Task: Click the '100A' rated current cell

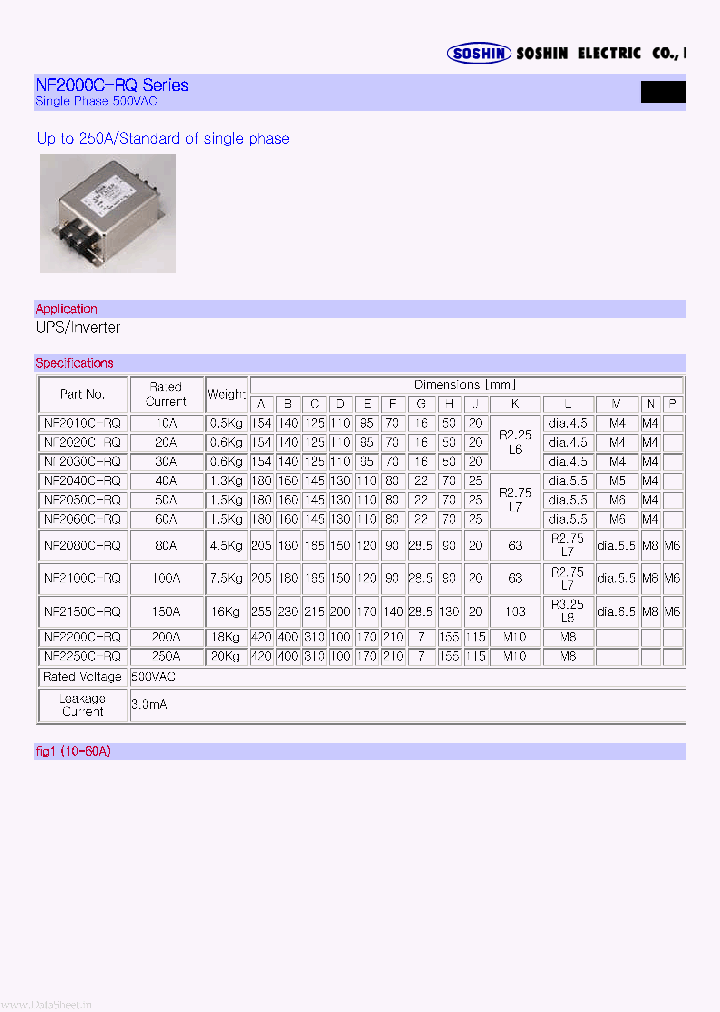Action: 166,578
